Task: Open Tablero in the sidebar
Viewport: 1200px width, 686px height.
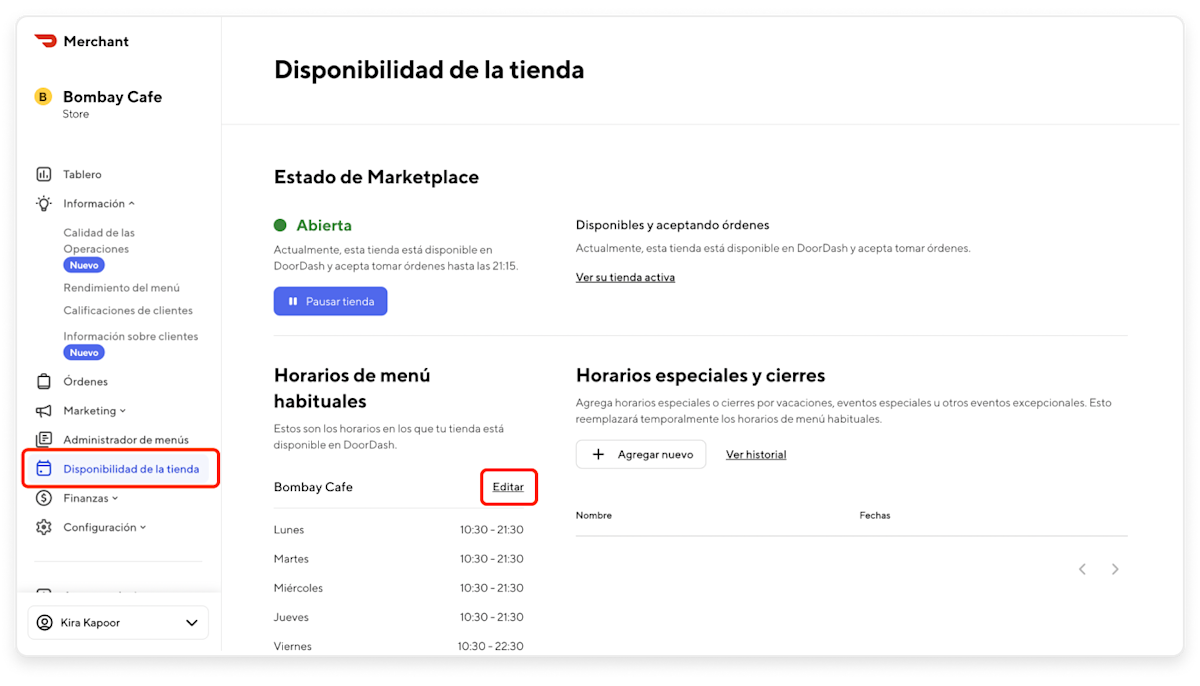Action: pyautogui.click(x=82, y=174)
